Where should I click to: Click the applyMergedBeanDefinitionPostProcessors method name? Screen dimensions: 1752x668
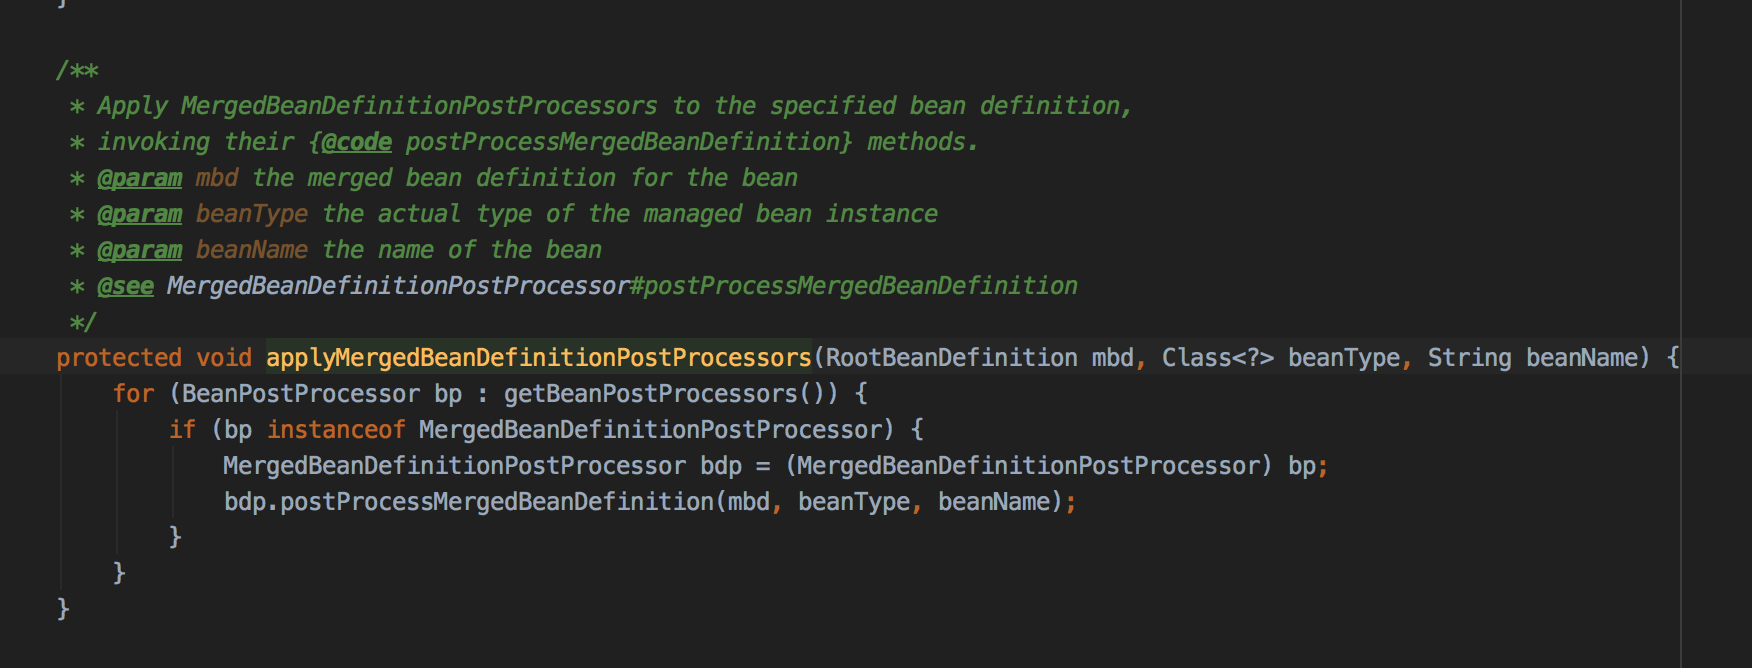coord(538,358)
